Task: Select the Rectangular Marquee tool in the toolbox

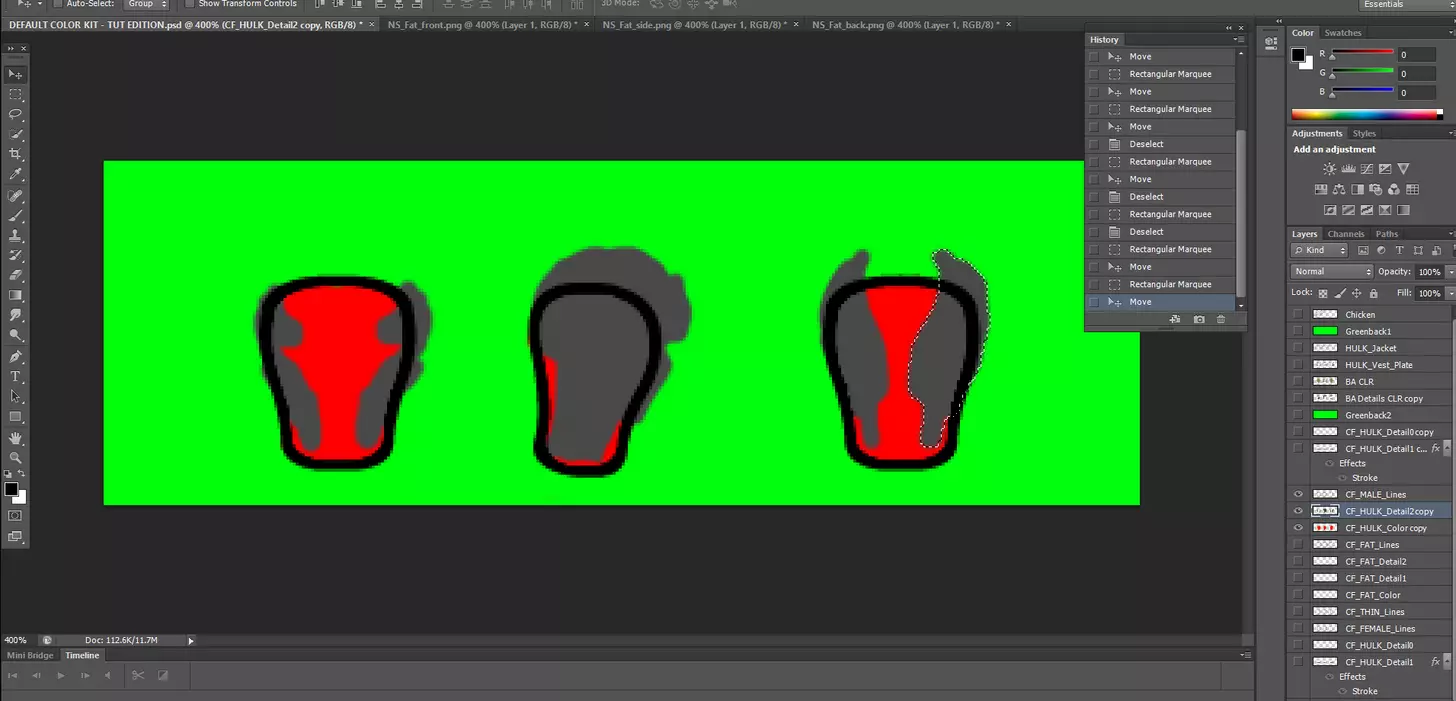Action: 15,94
